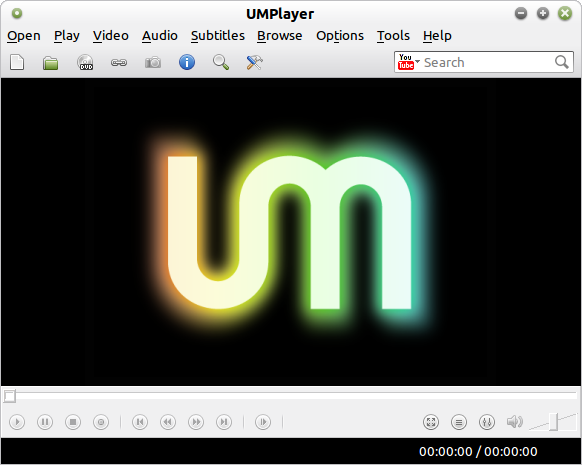Image resolution: width=582 pixels, height=465 pixels.
Task: Click the UM logo video area
Action: 291,232
